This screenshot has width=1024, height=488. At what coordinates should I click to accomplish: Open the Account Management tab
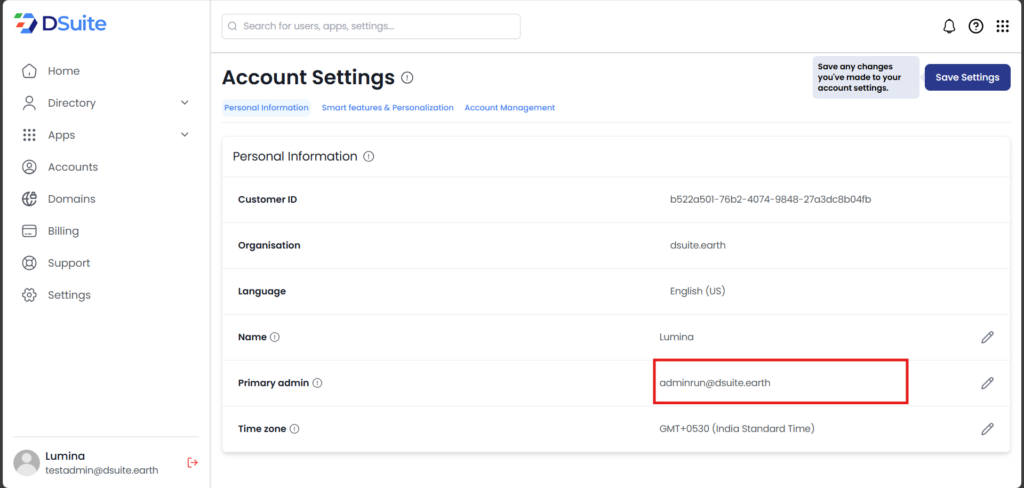pos(509,108)
